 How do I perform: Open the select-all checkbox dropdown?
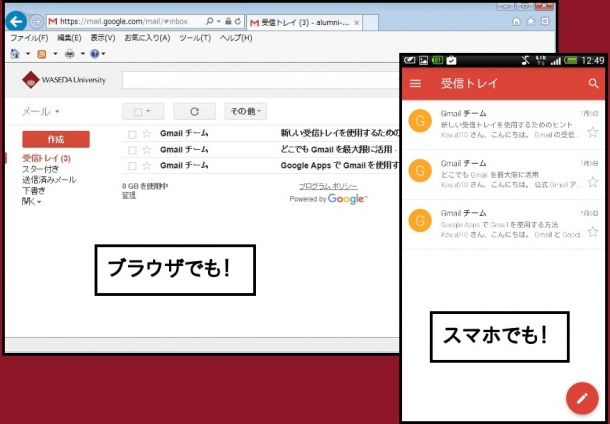143,112
